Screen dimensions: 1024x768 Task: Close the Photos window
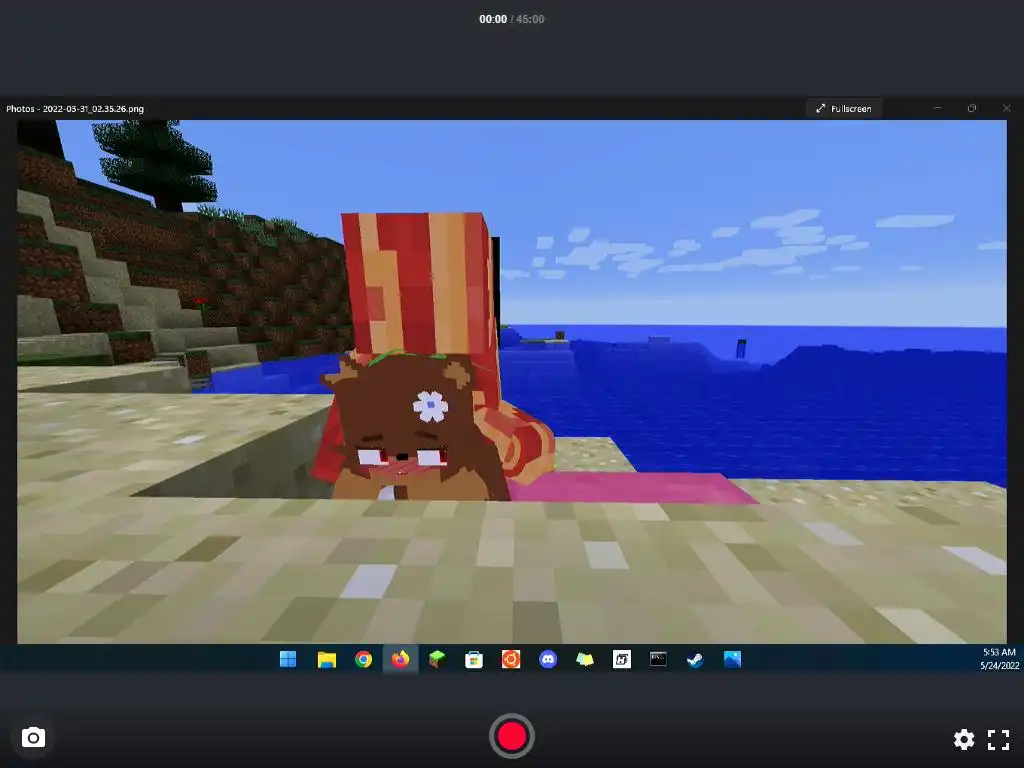(1006, 108)
